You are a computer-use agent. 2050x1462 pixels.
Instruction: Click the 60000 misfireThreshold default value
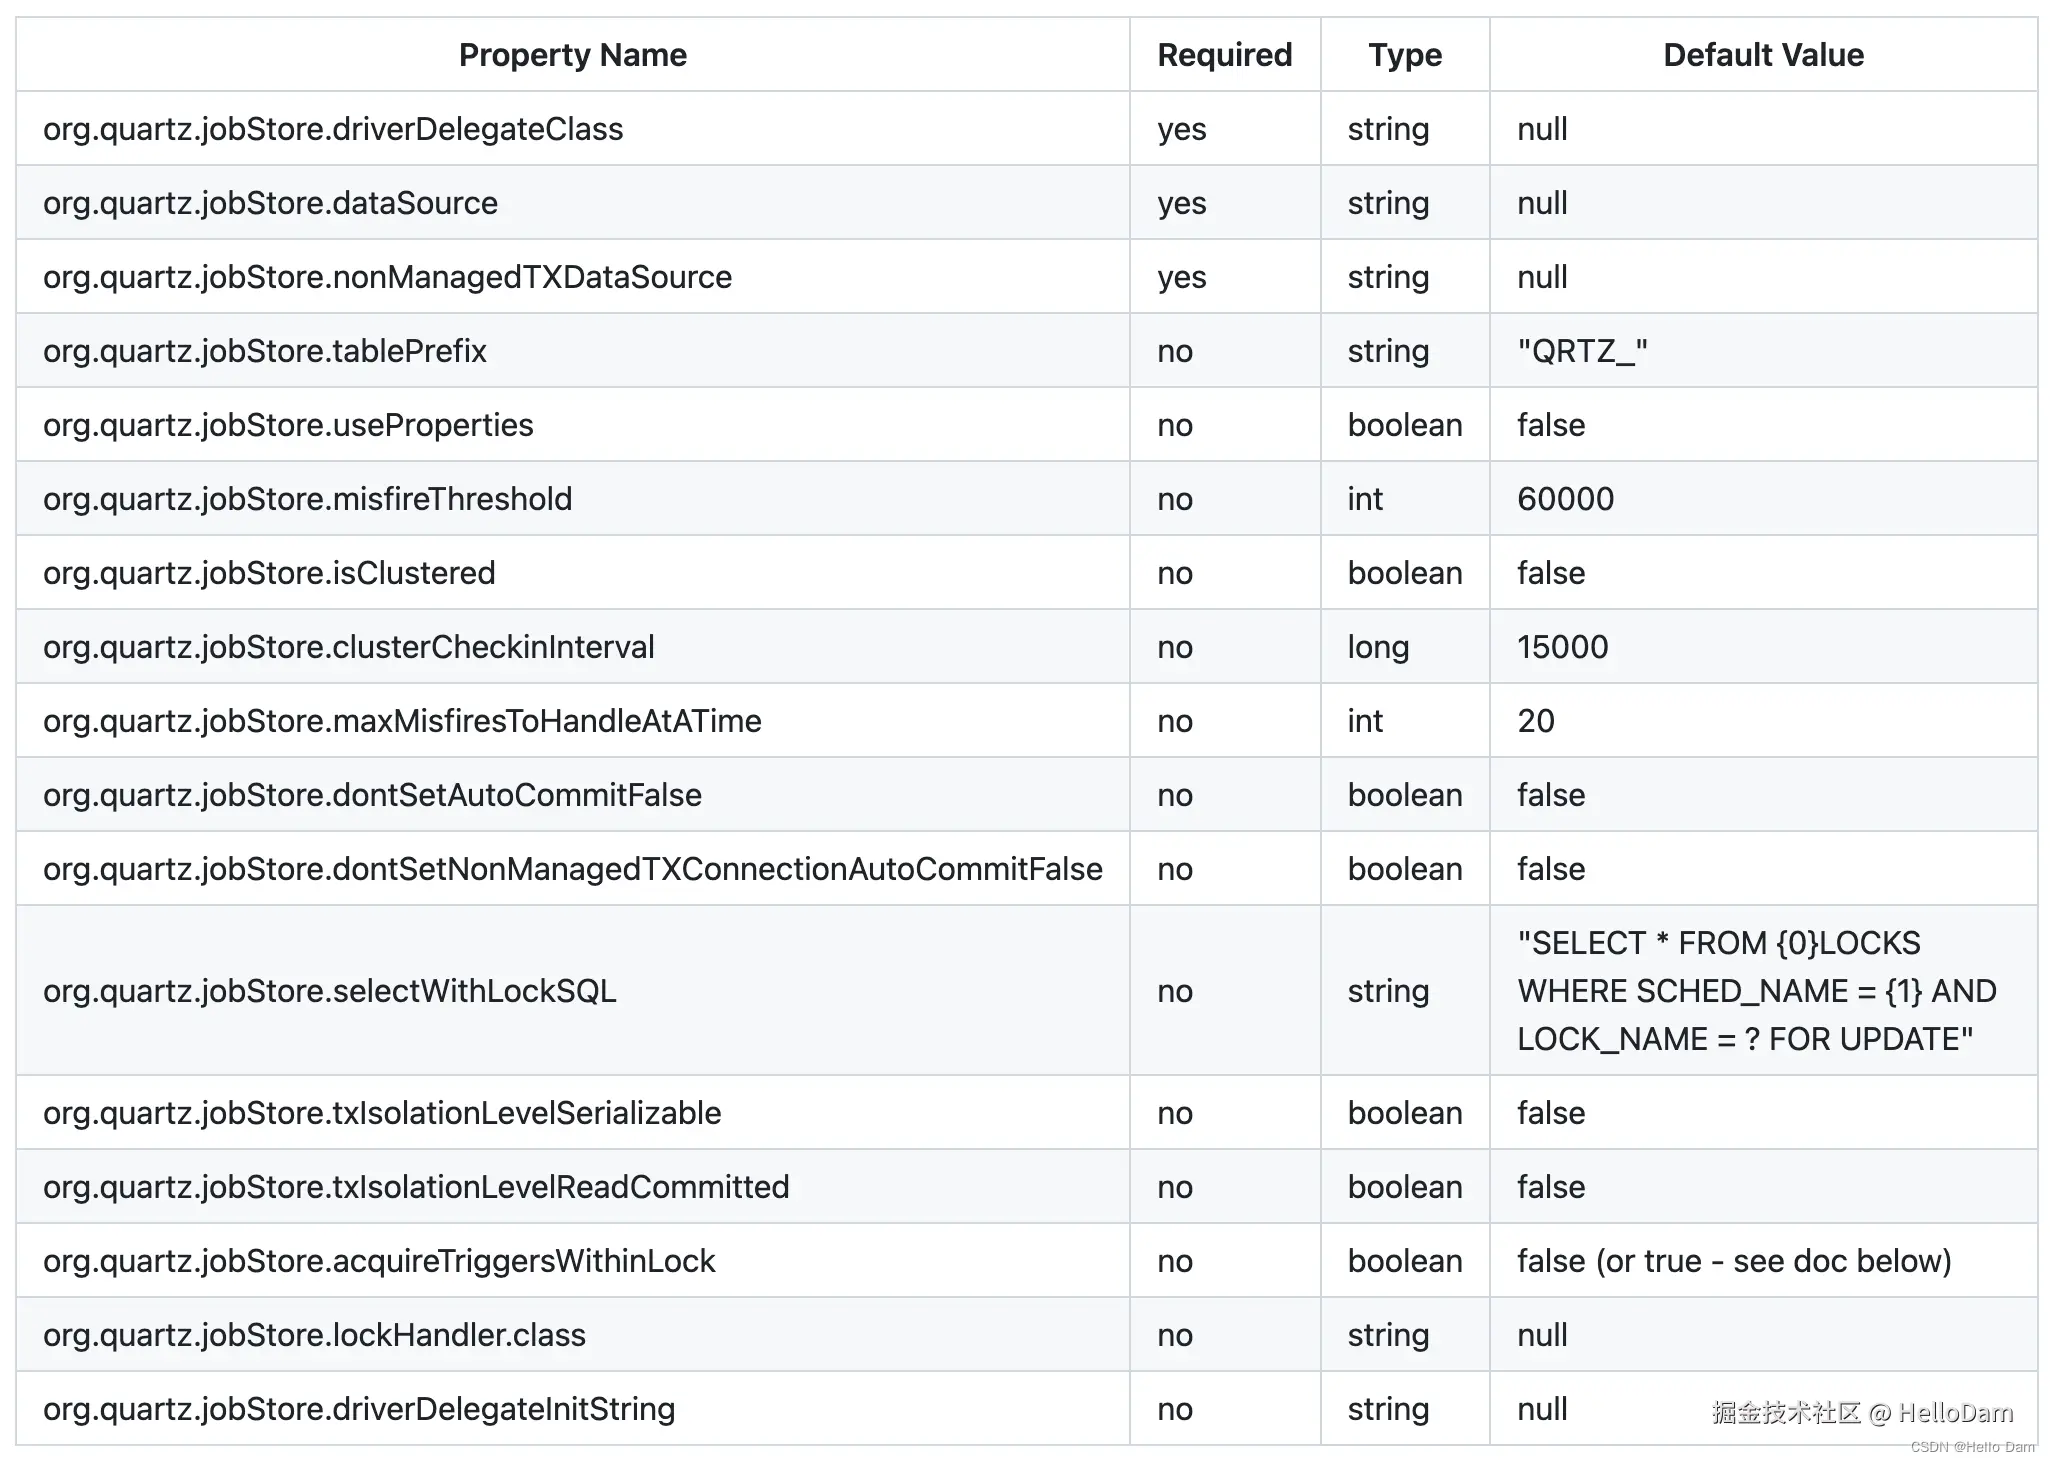1565,499
